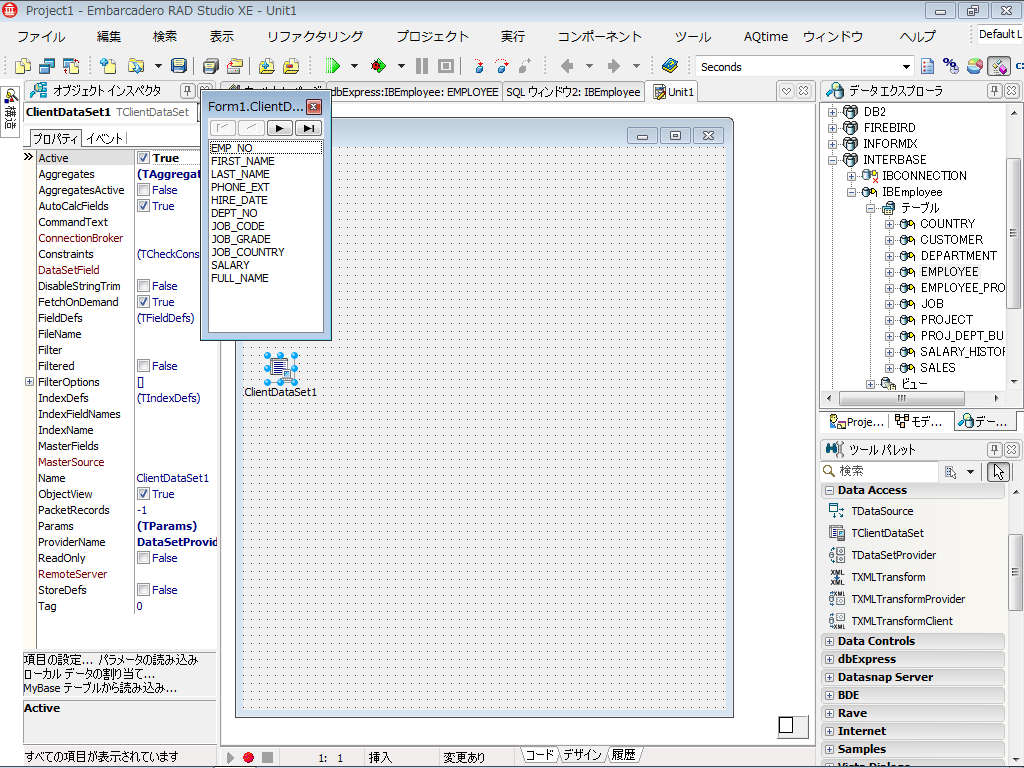Click the Trace Into debug icon
The height and width of the screenshot is (768, 1024).
(479, 66)
